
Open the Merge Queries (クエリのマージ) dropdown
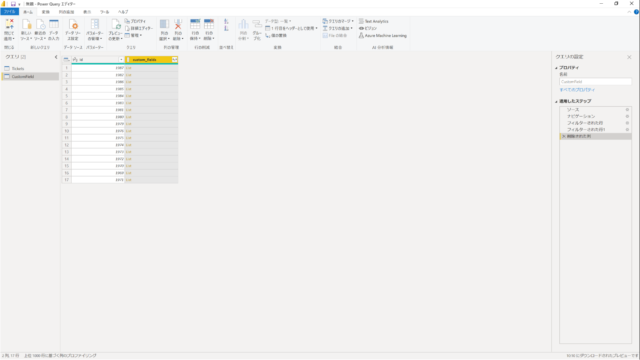pyautogui.click(x=338, y=21)
